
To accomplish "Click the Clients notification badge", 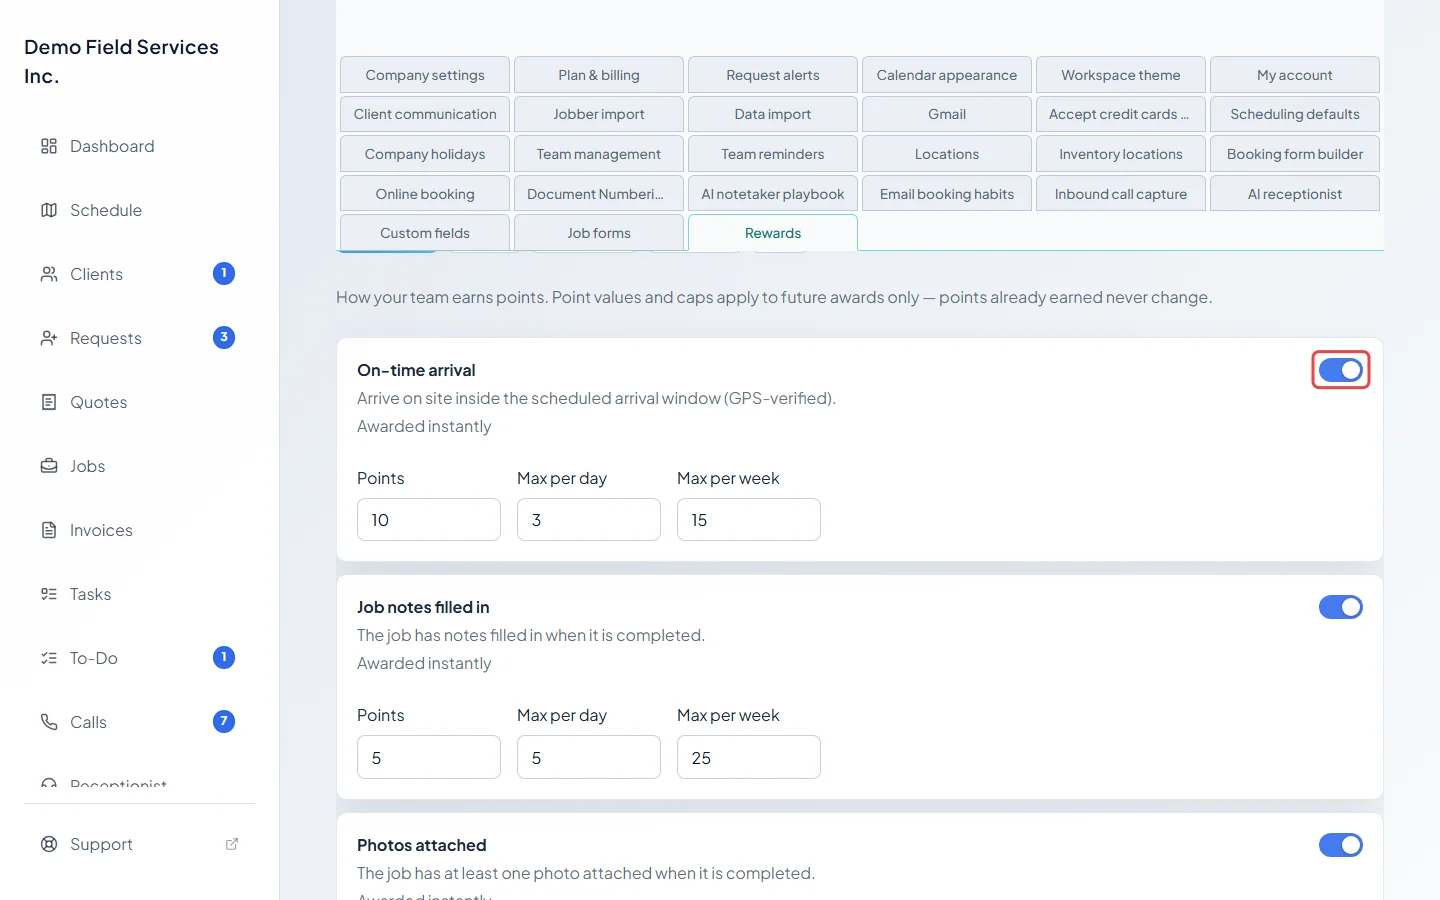I will (x=224, y=273).
